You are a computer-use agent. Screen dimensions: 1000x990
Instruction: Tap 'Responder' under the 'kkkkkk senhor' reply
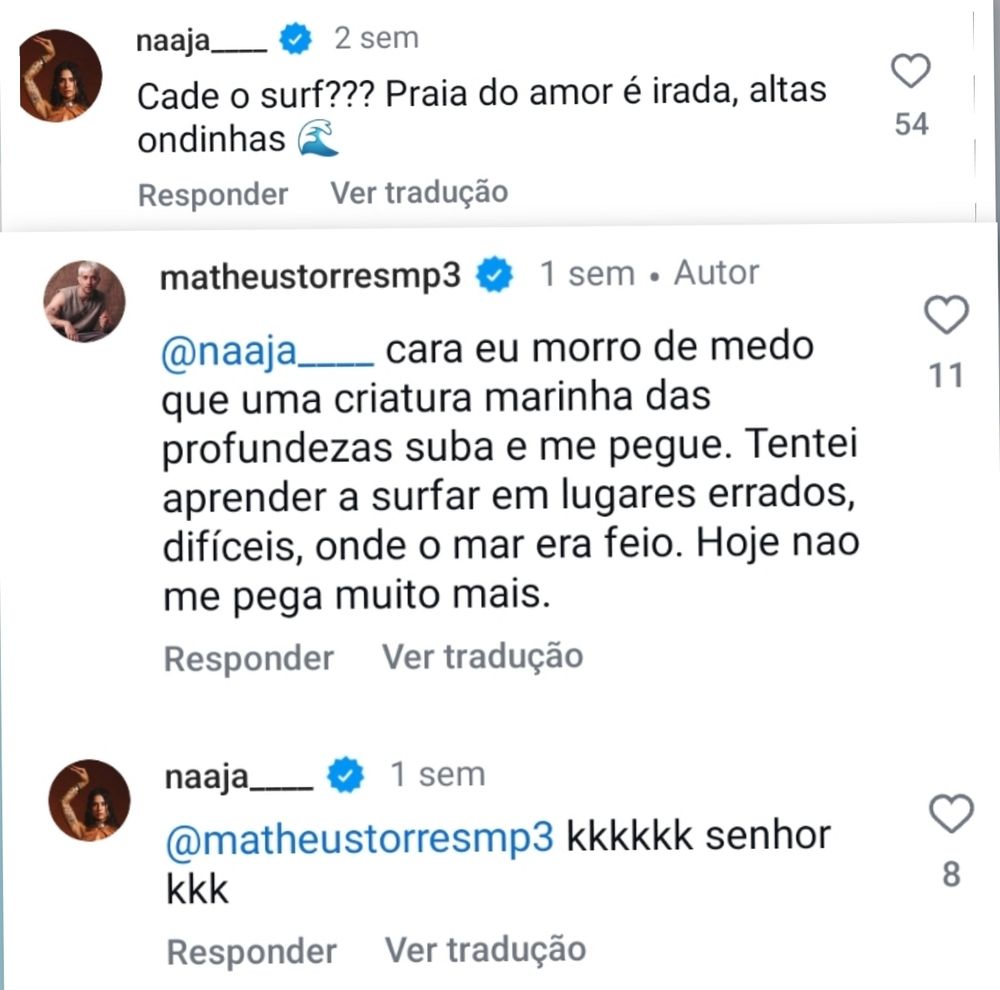(251, 952)
